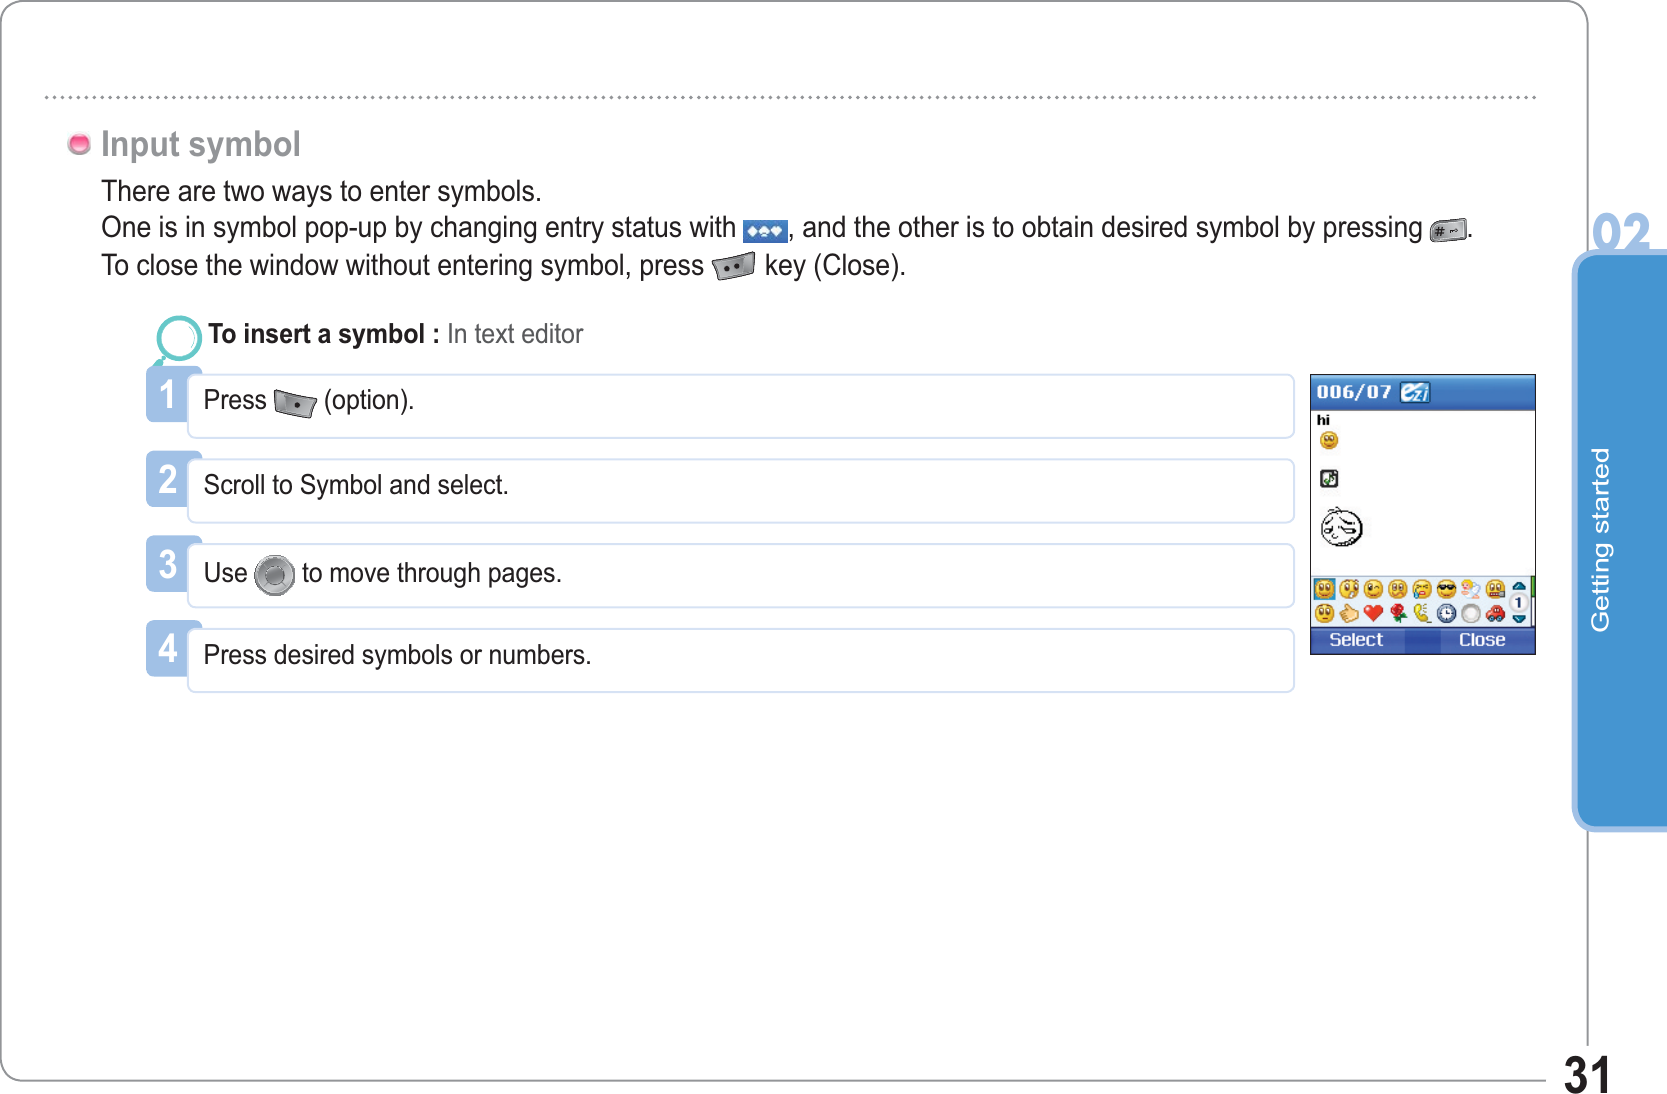Pick the white plate symbol
The height and width of the screenshot is (1094, 1667).
click(x=1471, y=613)
